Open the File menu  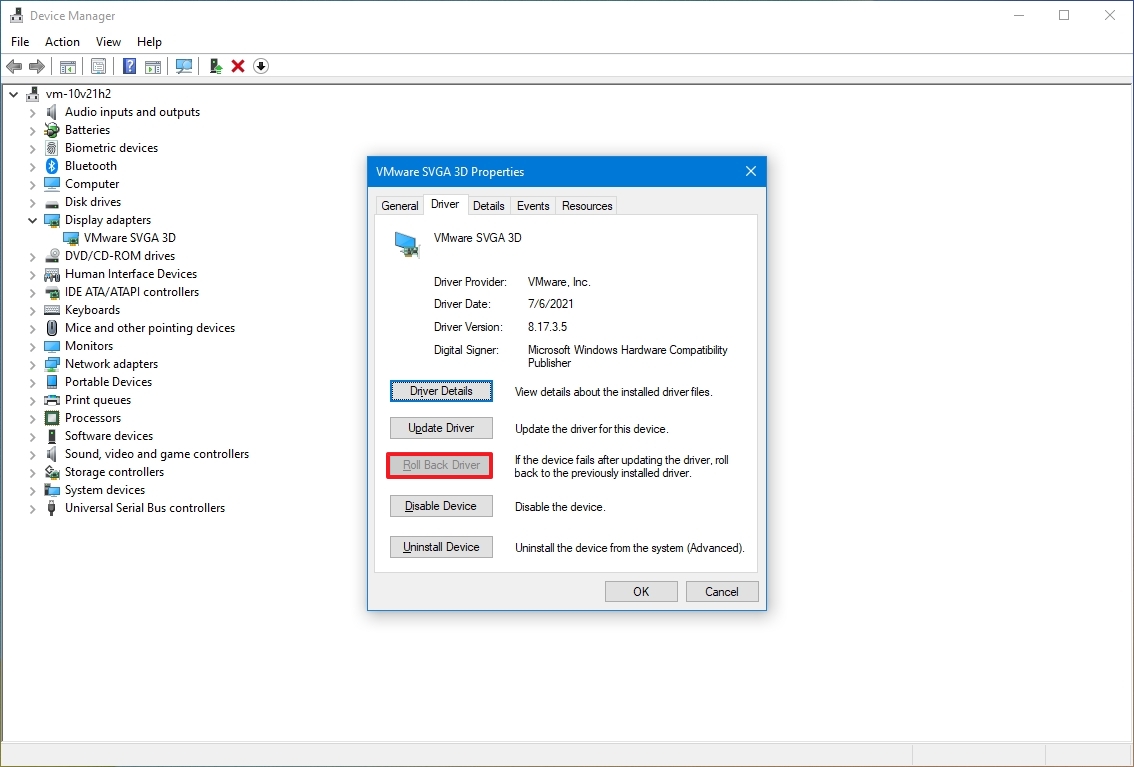[x=20, y=42]
